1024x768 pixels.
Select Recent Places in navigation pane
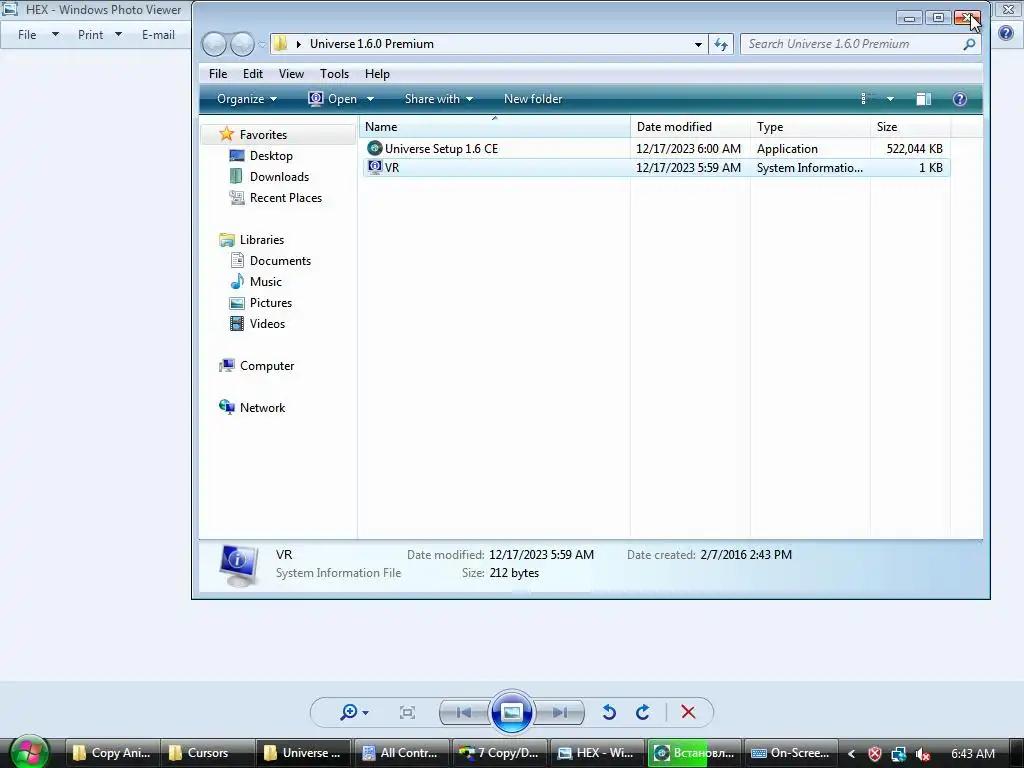(x=285, y=197)
